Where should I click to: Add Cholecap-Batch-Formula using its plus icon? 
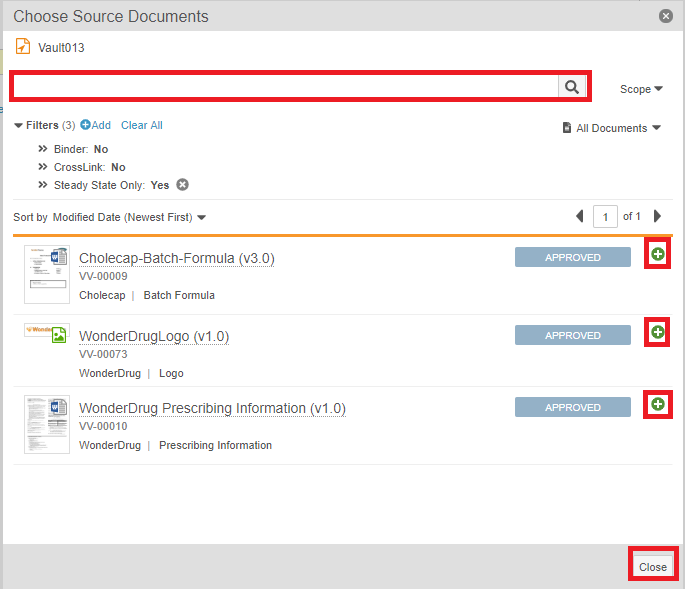pos(657,254)
